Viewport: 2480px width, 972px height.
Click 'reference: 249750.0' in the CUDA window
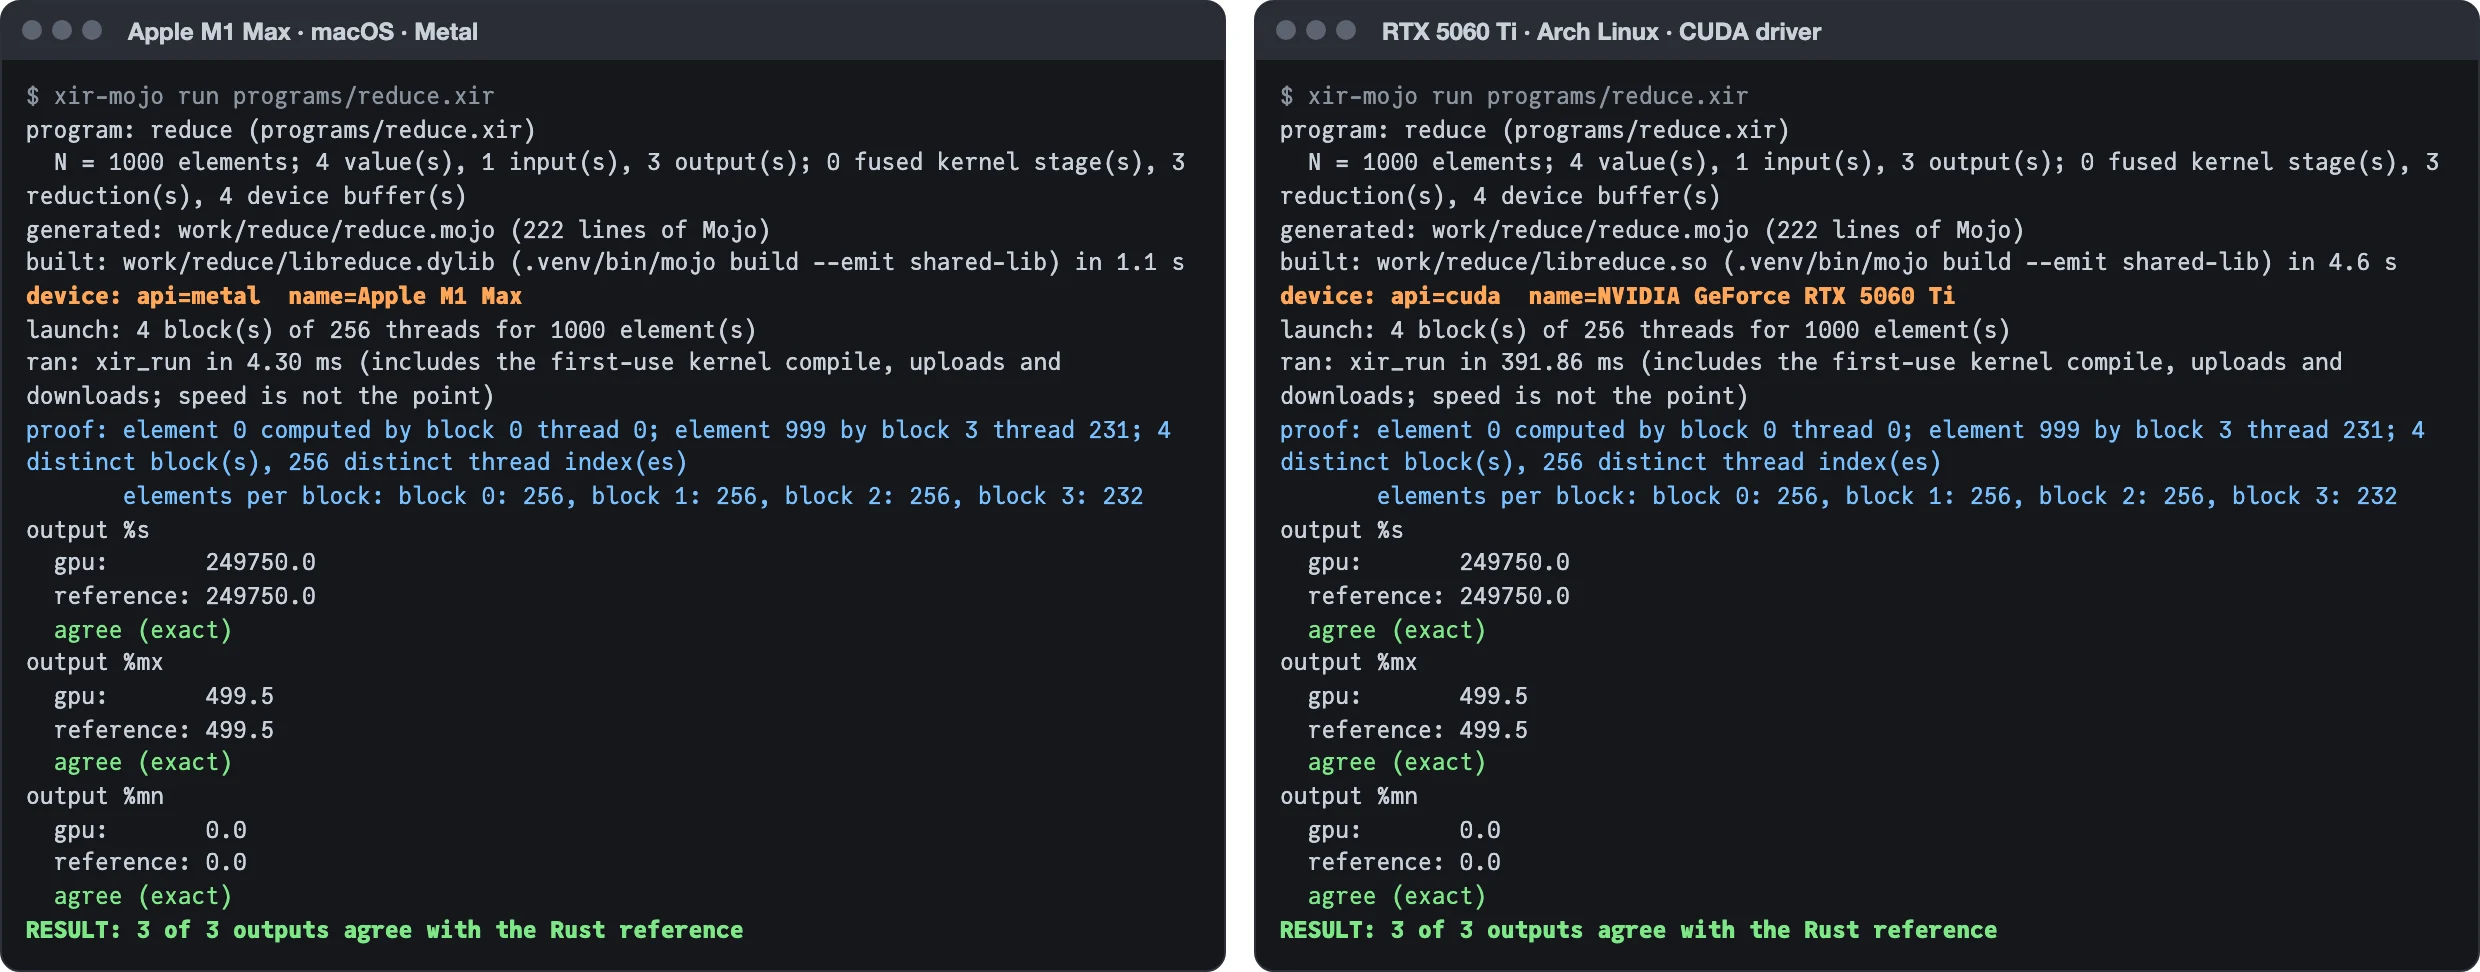[1439, 596]
